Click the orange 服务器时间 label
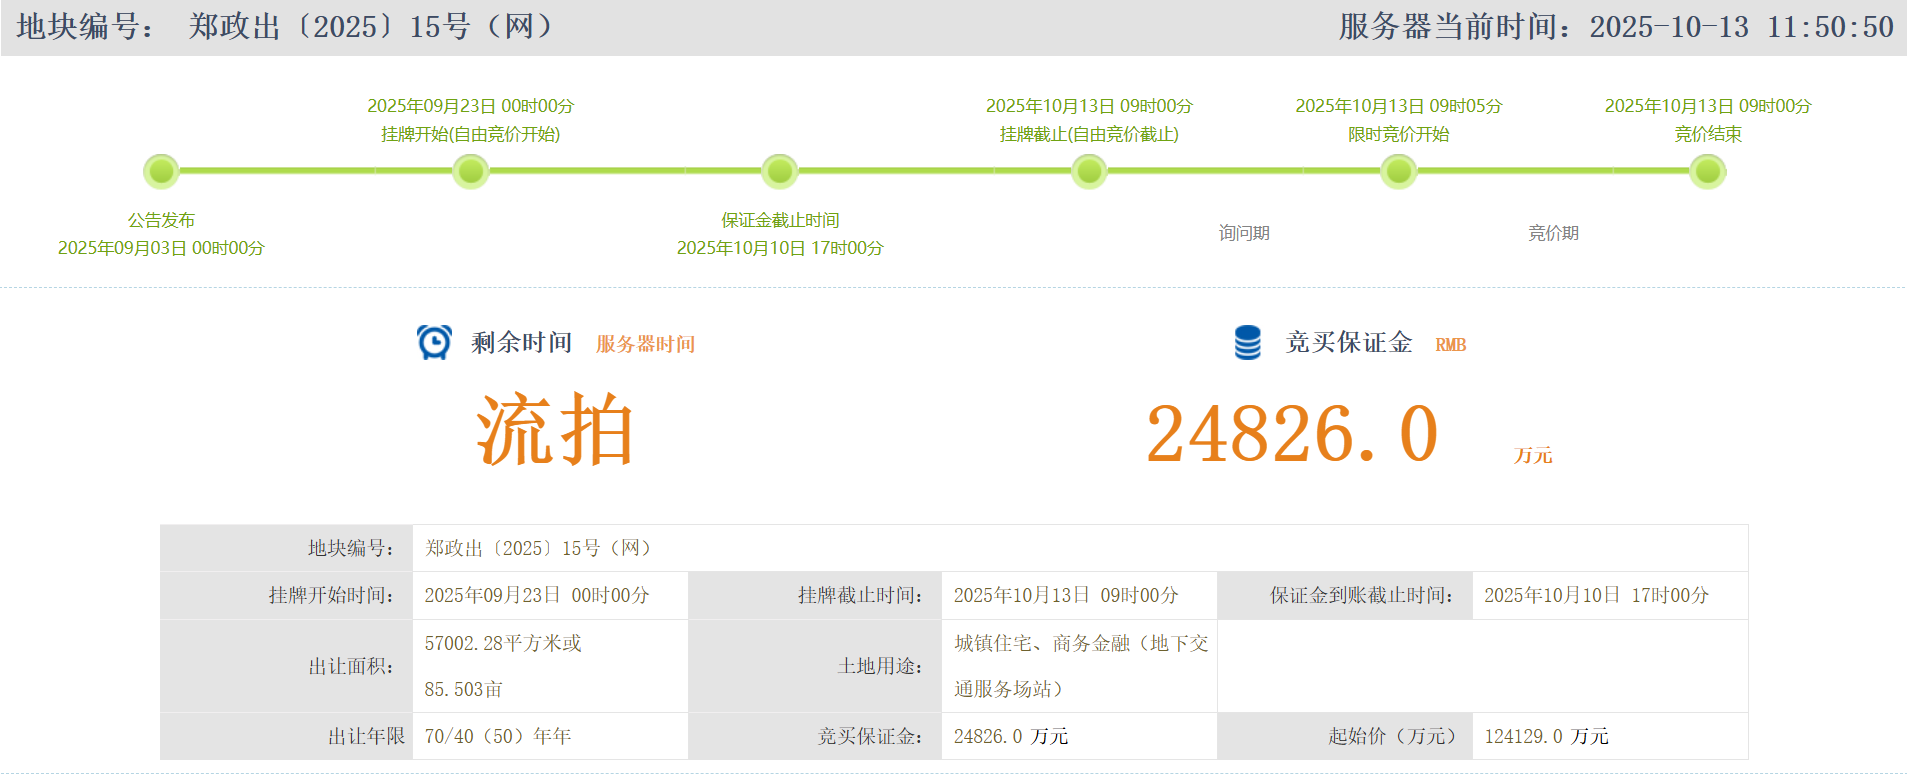 point(645,344)
